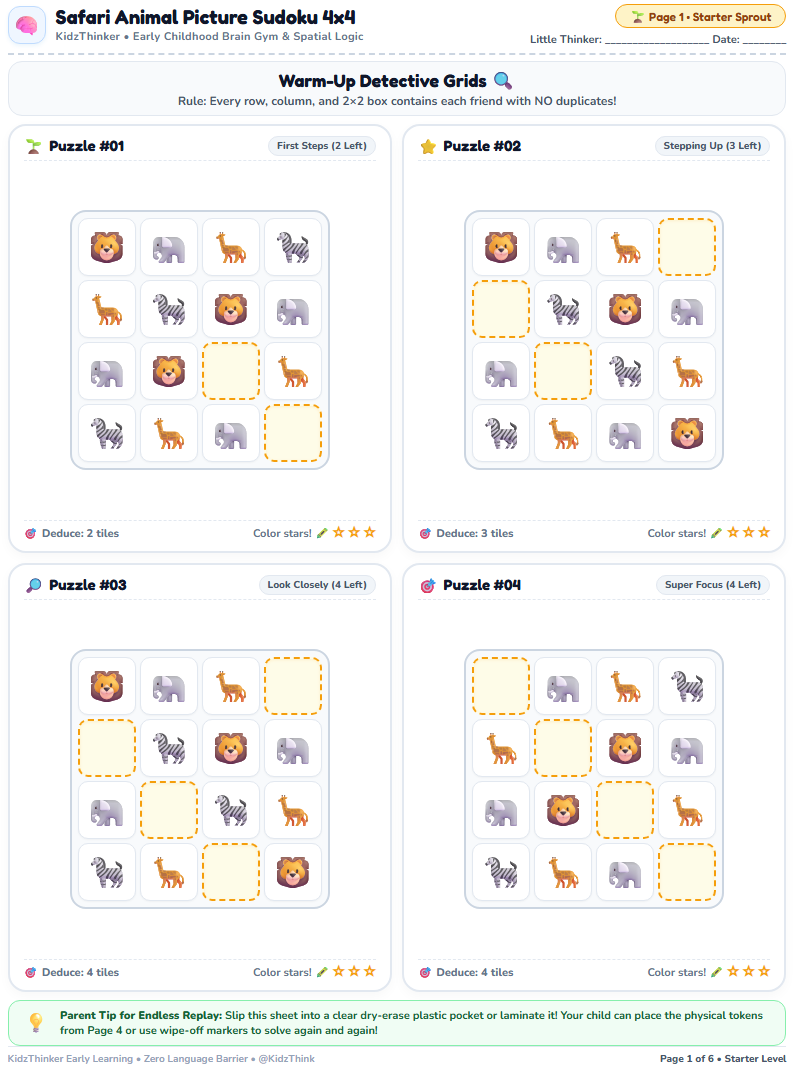Click the magnifier icon beside Puzzle #03

(x=33, y=585)
